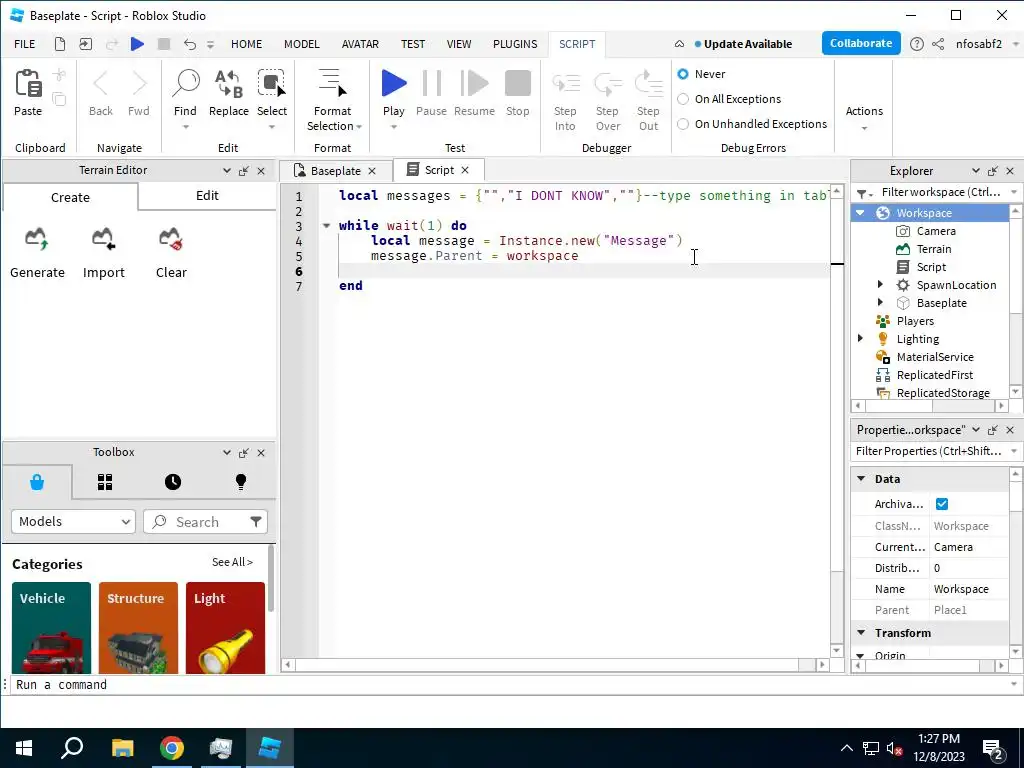This screenshot has height=768, width=1024.
Task: Collapse the Data properties section
Action: tap(861, 479)
